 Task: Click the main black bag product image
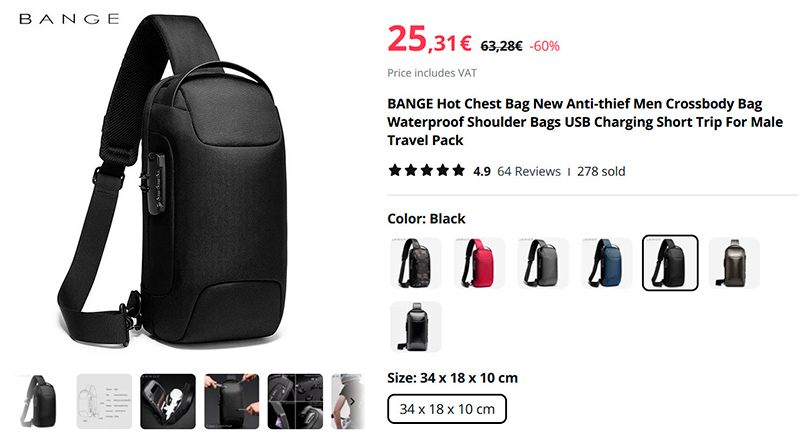point(173,184)
